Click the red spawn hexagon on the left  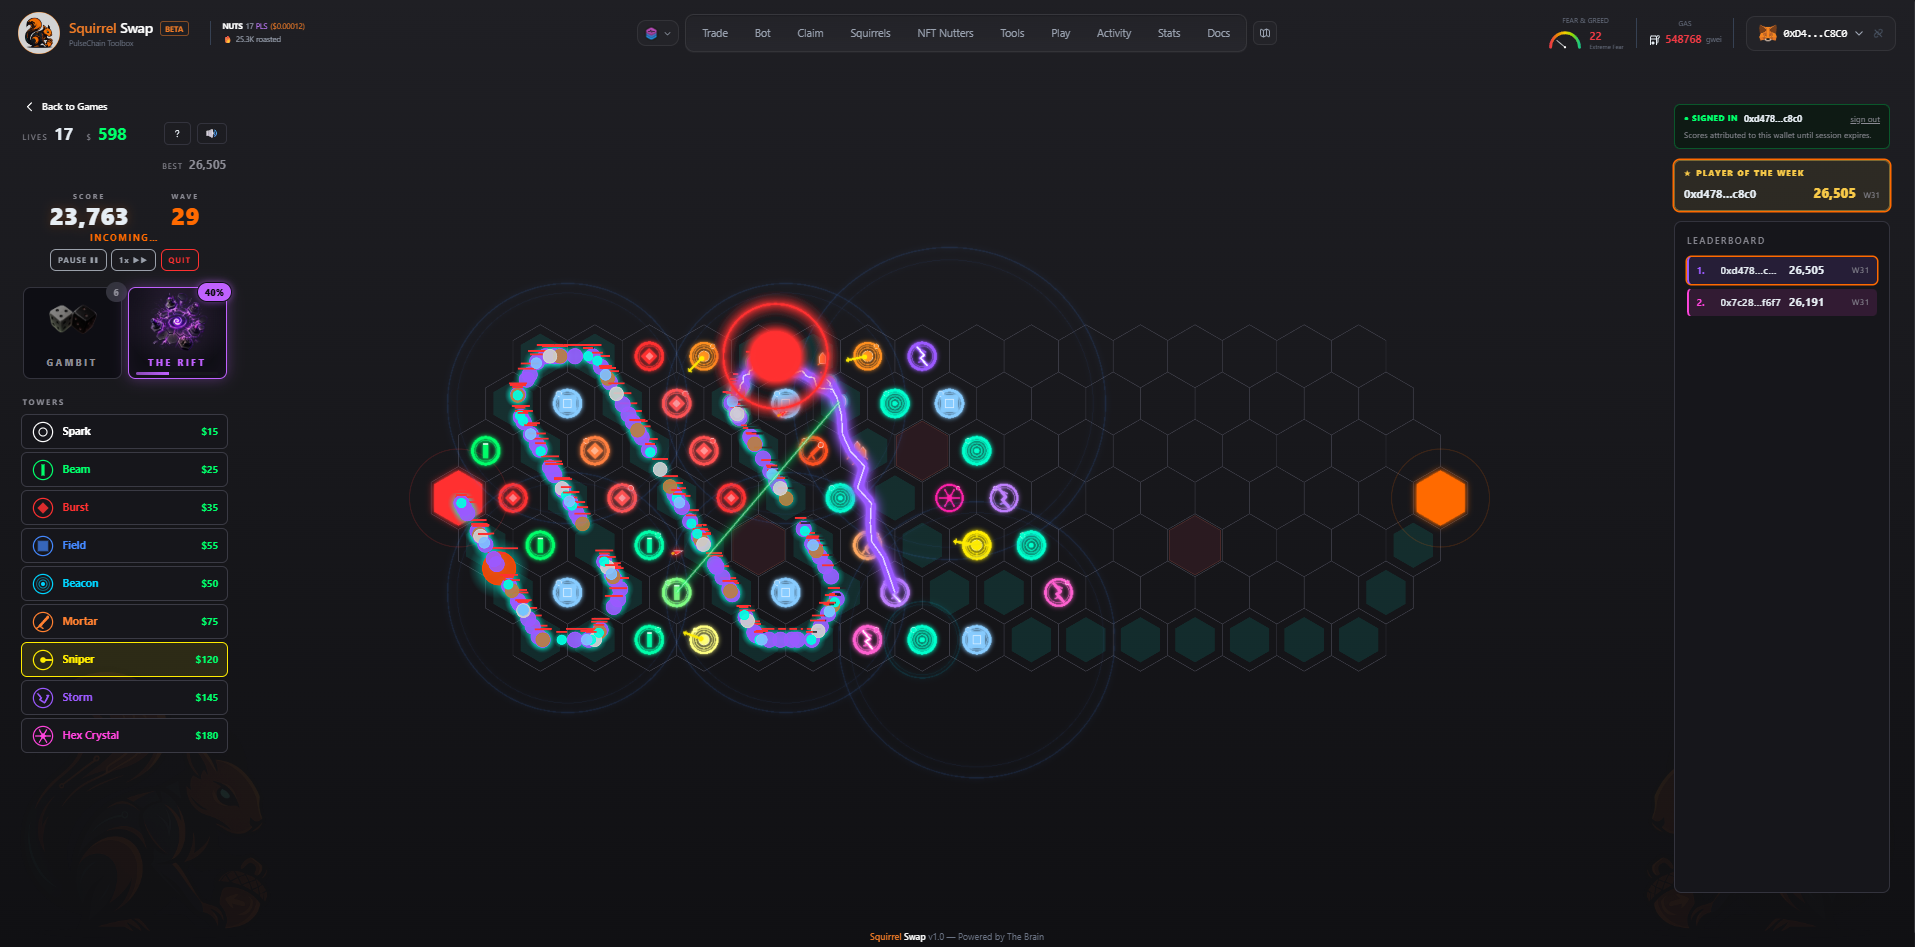[x=458, y=498]
